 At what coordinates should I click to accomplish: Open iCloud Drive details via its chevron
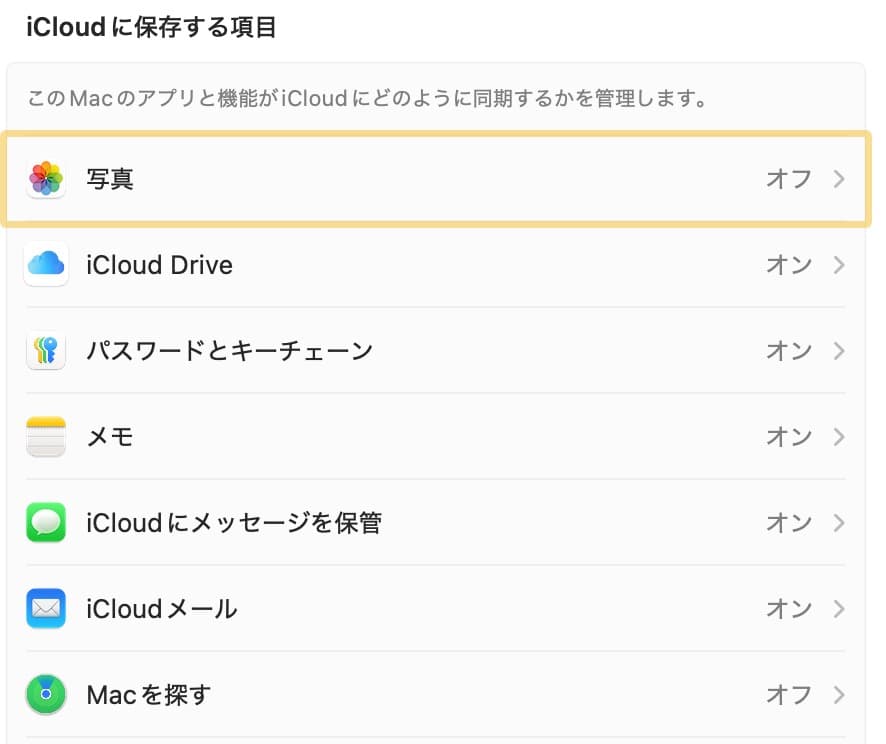click(x=838, y=264)
